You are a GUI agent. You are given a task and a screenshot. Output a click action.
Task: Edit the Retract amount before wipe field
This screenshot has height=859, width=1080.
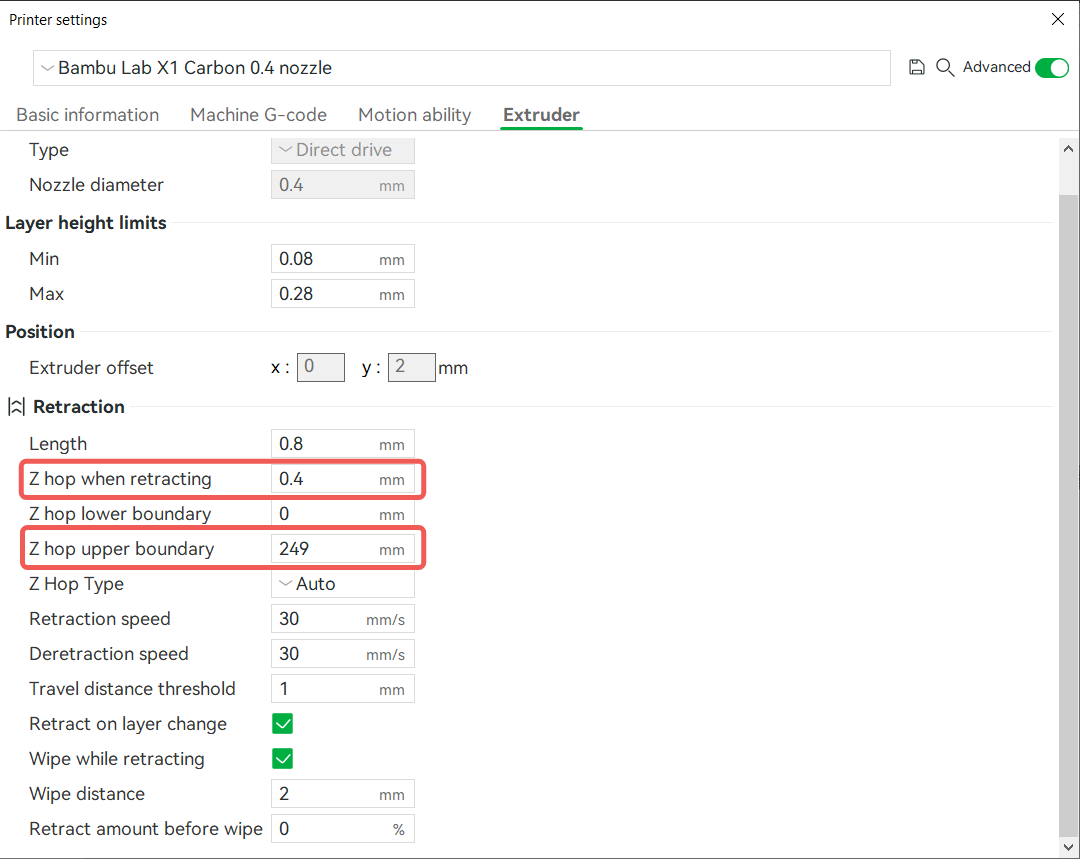(342, 829)
